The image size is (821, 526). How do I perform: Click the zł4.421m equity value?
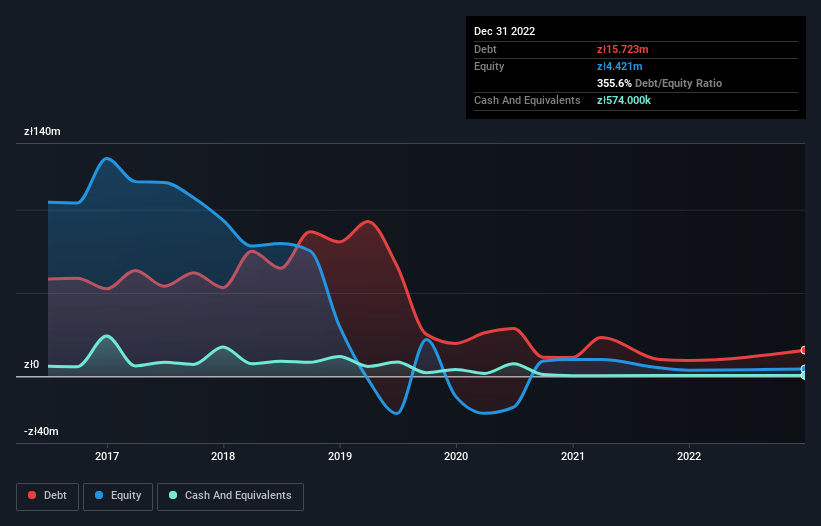[x=619, y=66]
